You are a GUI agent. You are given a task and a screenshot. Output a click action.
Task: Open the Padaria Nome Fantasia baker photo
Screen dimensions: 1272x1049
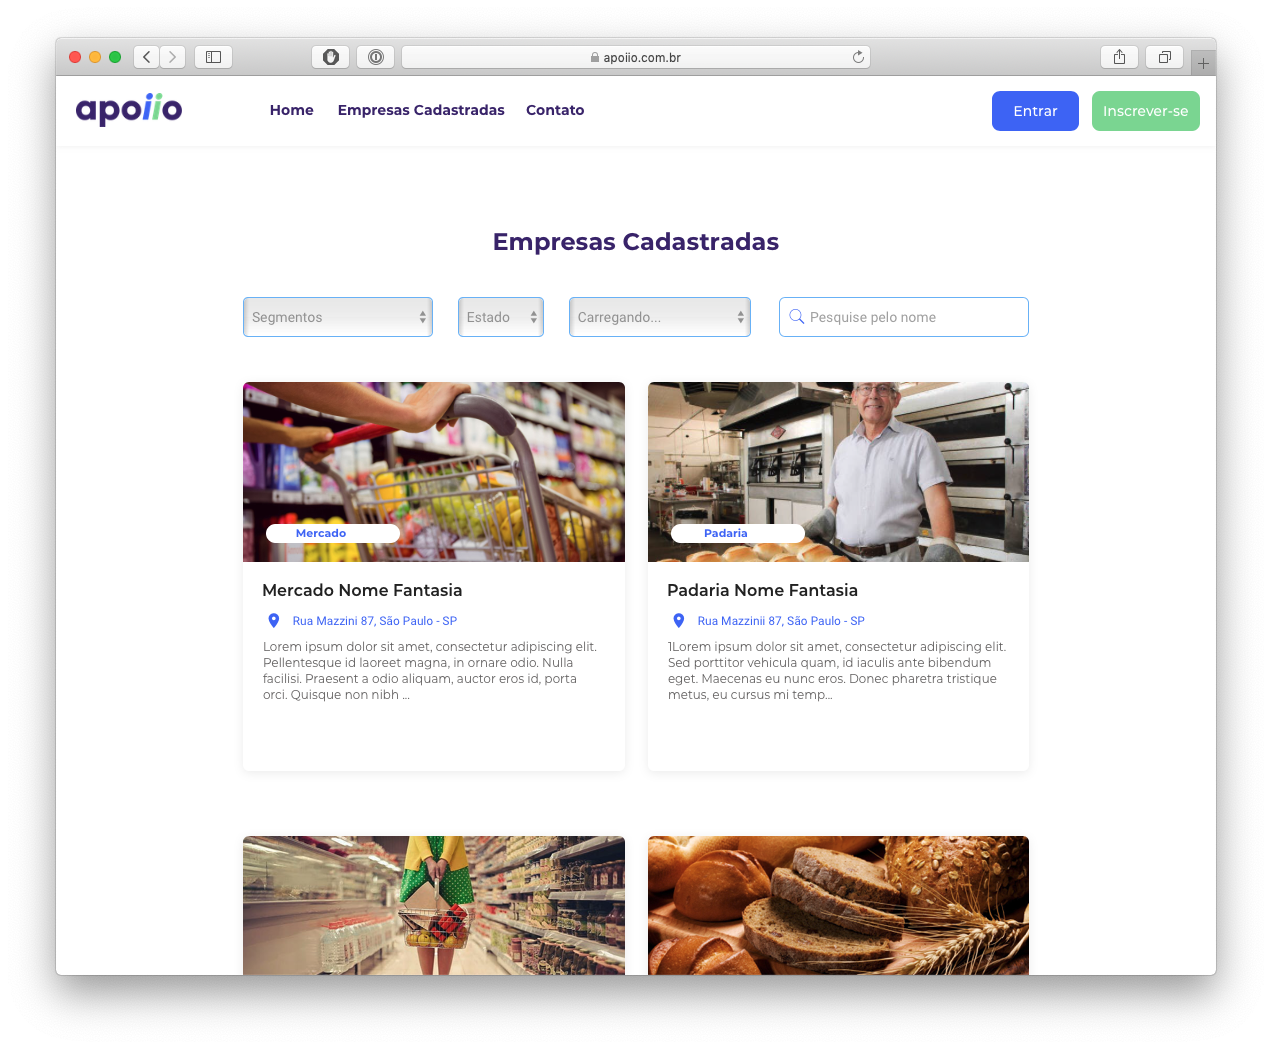click(838, 472)
